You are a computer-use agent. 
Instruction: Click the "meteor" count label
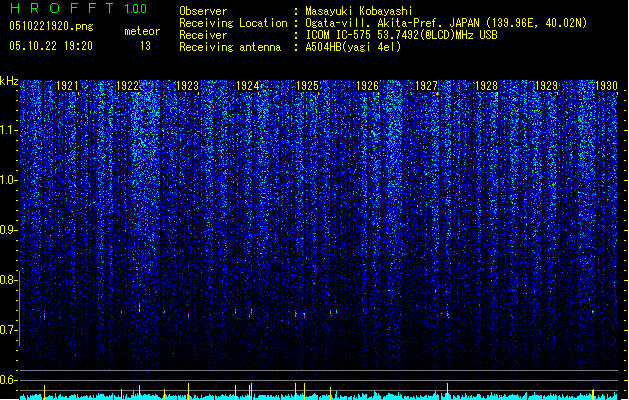pyautogui.click(x=142, y=31)
